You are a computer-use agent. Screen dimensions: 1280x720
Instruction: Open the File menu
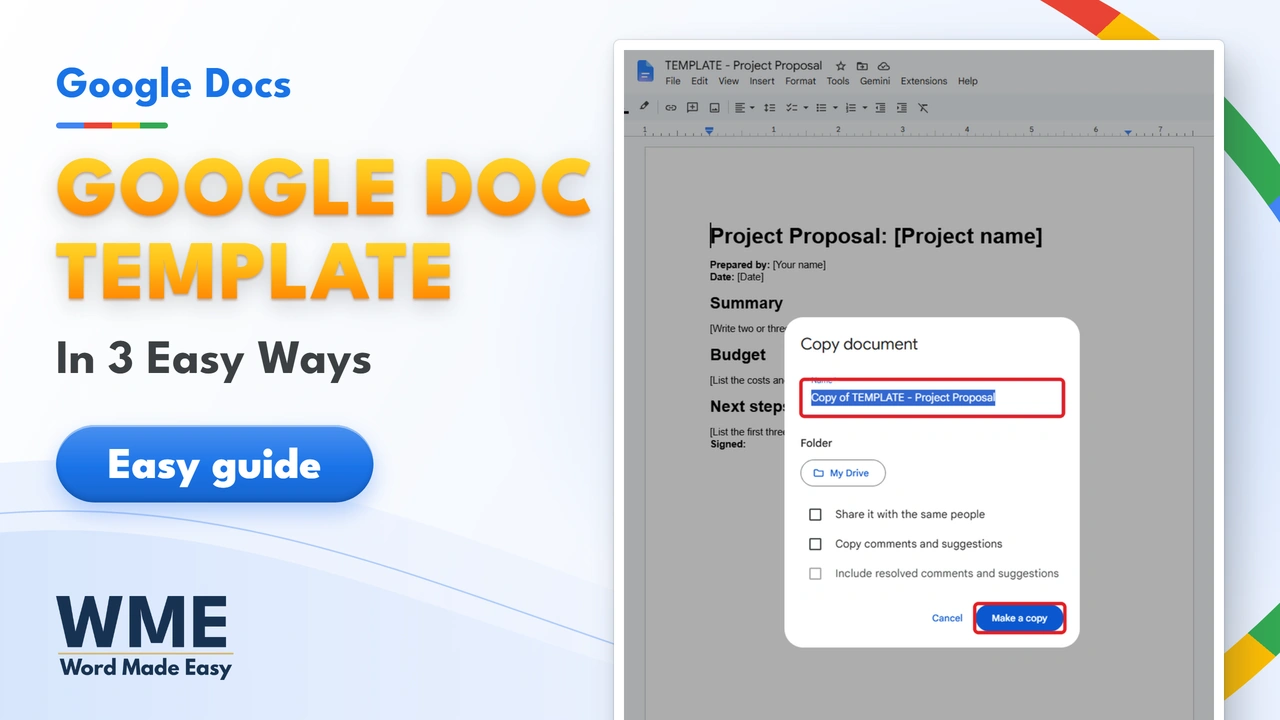pyautogui.click(x=673, y=81)
